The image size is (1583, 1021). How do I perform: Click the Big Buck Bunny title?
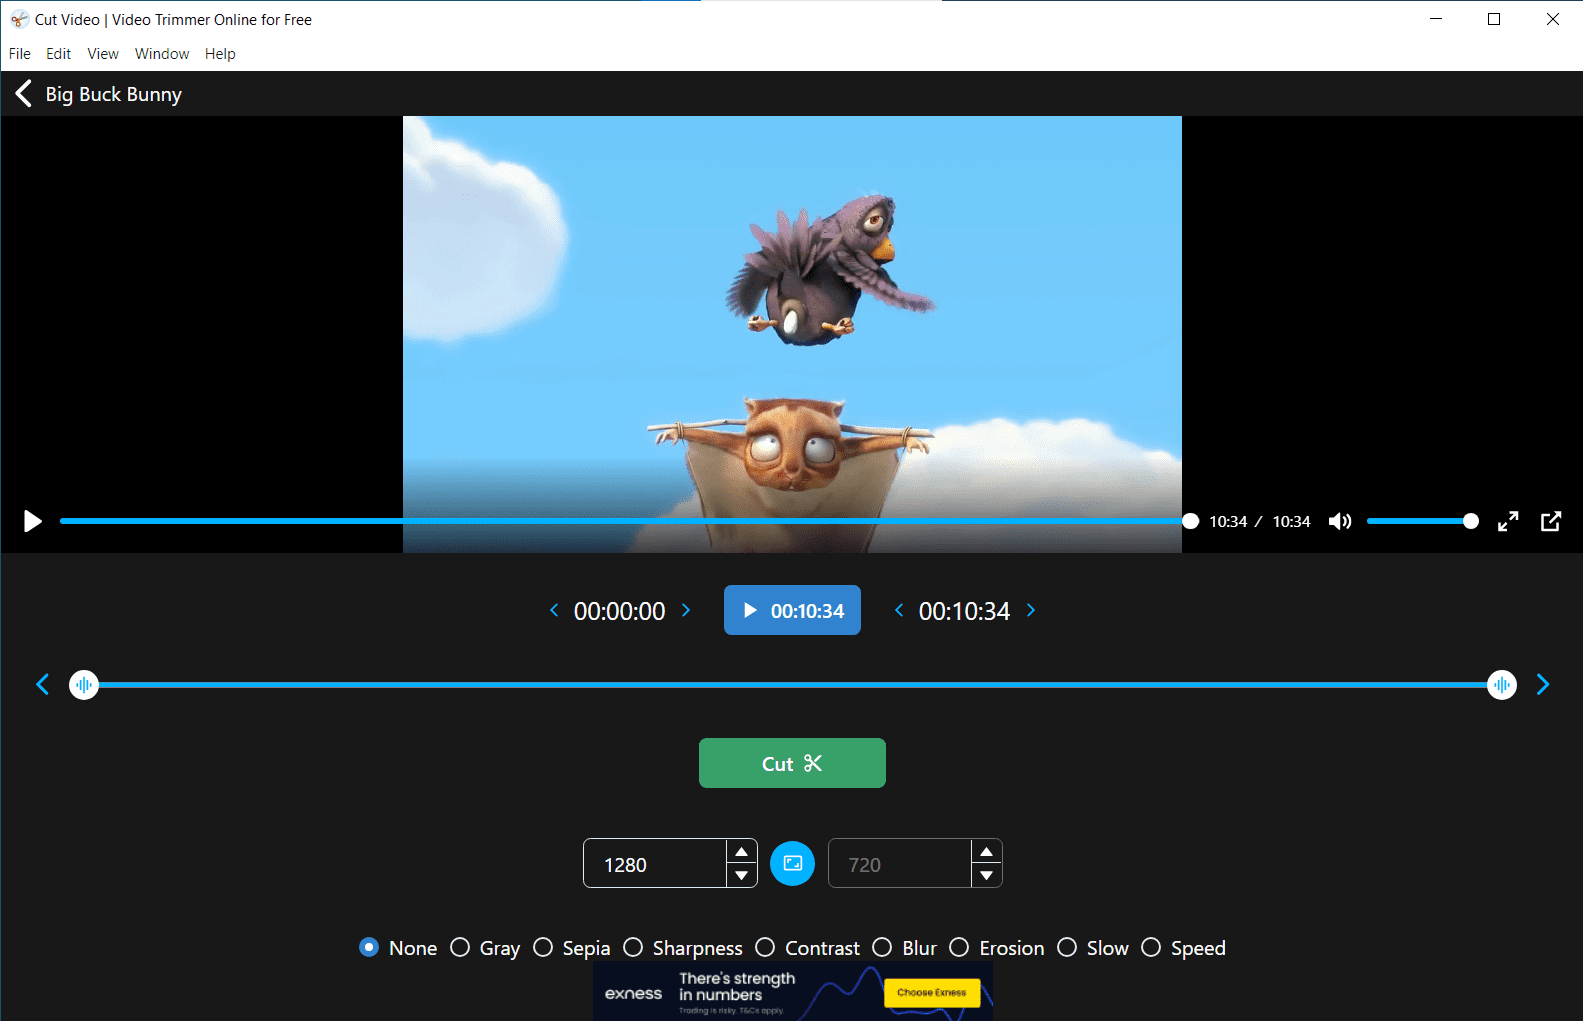coord(114,94)
